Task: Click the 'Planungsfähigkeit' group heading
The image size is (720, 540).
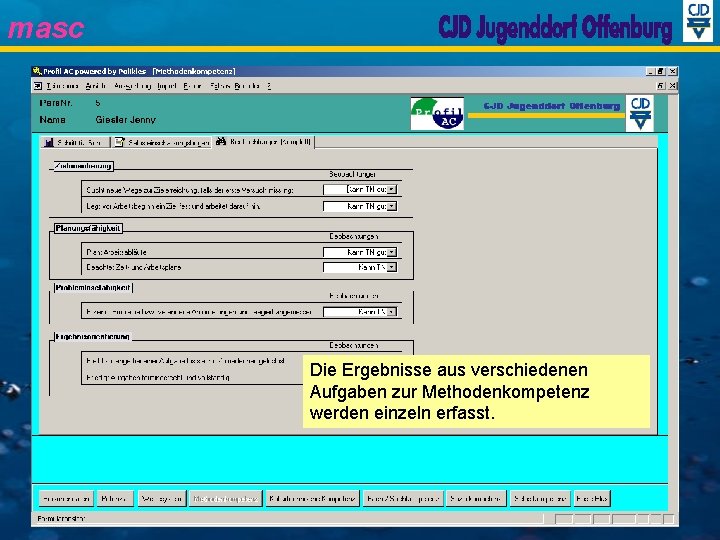Action: click(x=88, y=228)
